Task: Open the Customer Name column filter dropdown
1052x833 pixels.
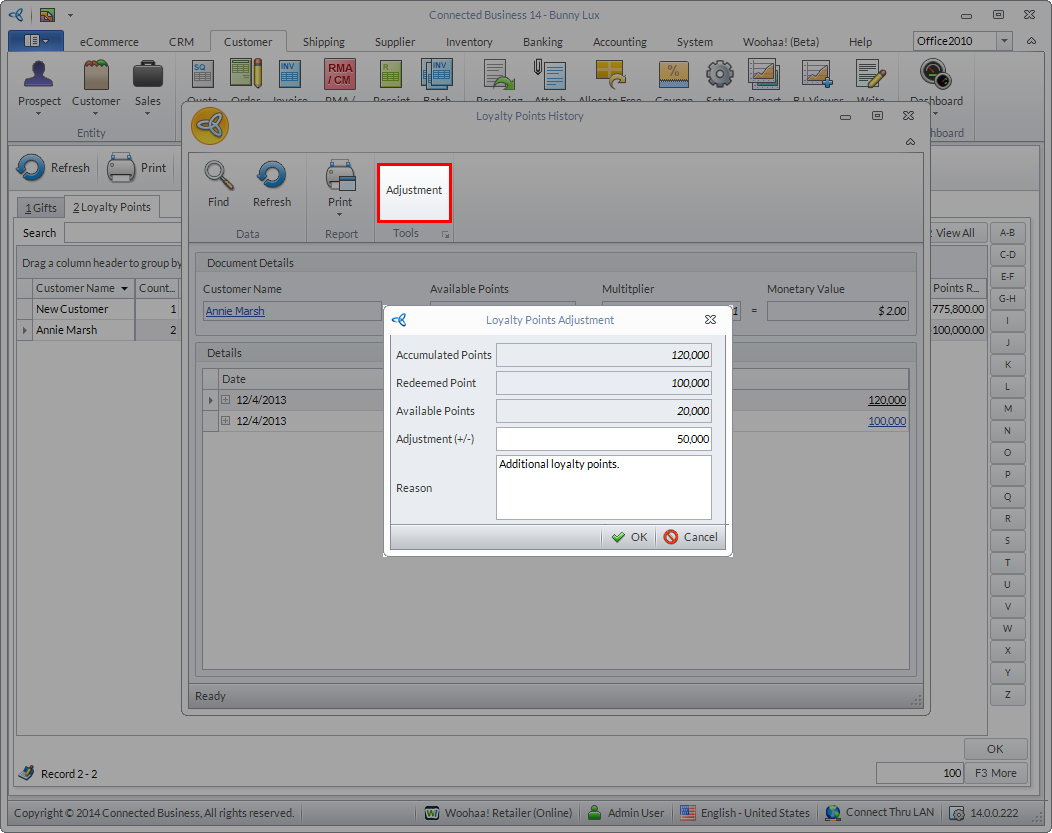Action: 125,289
